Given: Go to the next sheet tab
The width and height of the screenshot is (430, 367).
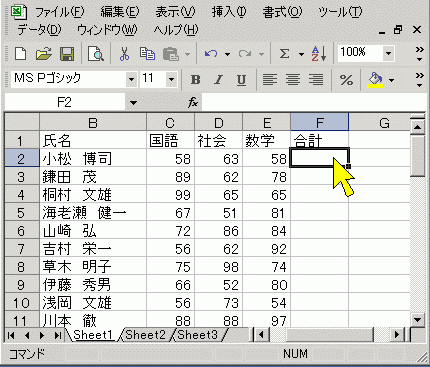Looking at the screenshot, I should coord(42,335).
